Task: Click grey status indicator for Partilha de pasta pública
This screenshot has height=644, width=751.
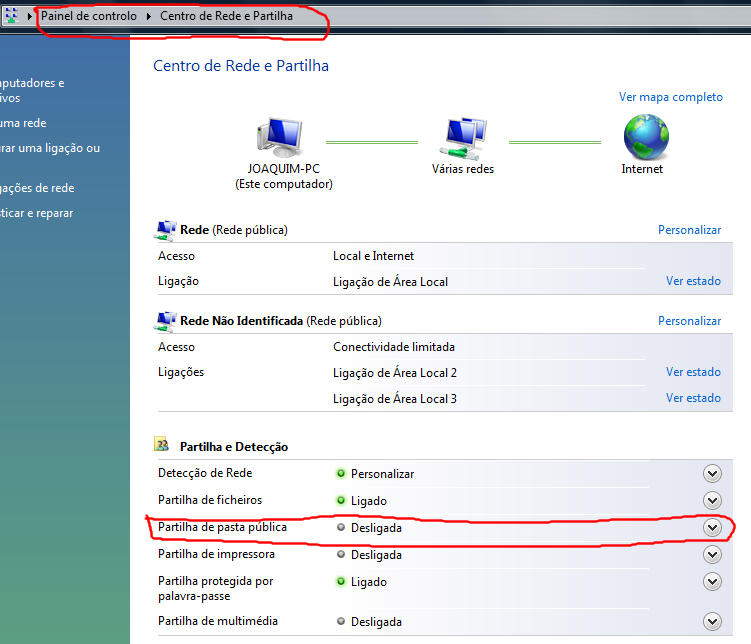Action: (341, 527)
